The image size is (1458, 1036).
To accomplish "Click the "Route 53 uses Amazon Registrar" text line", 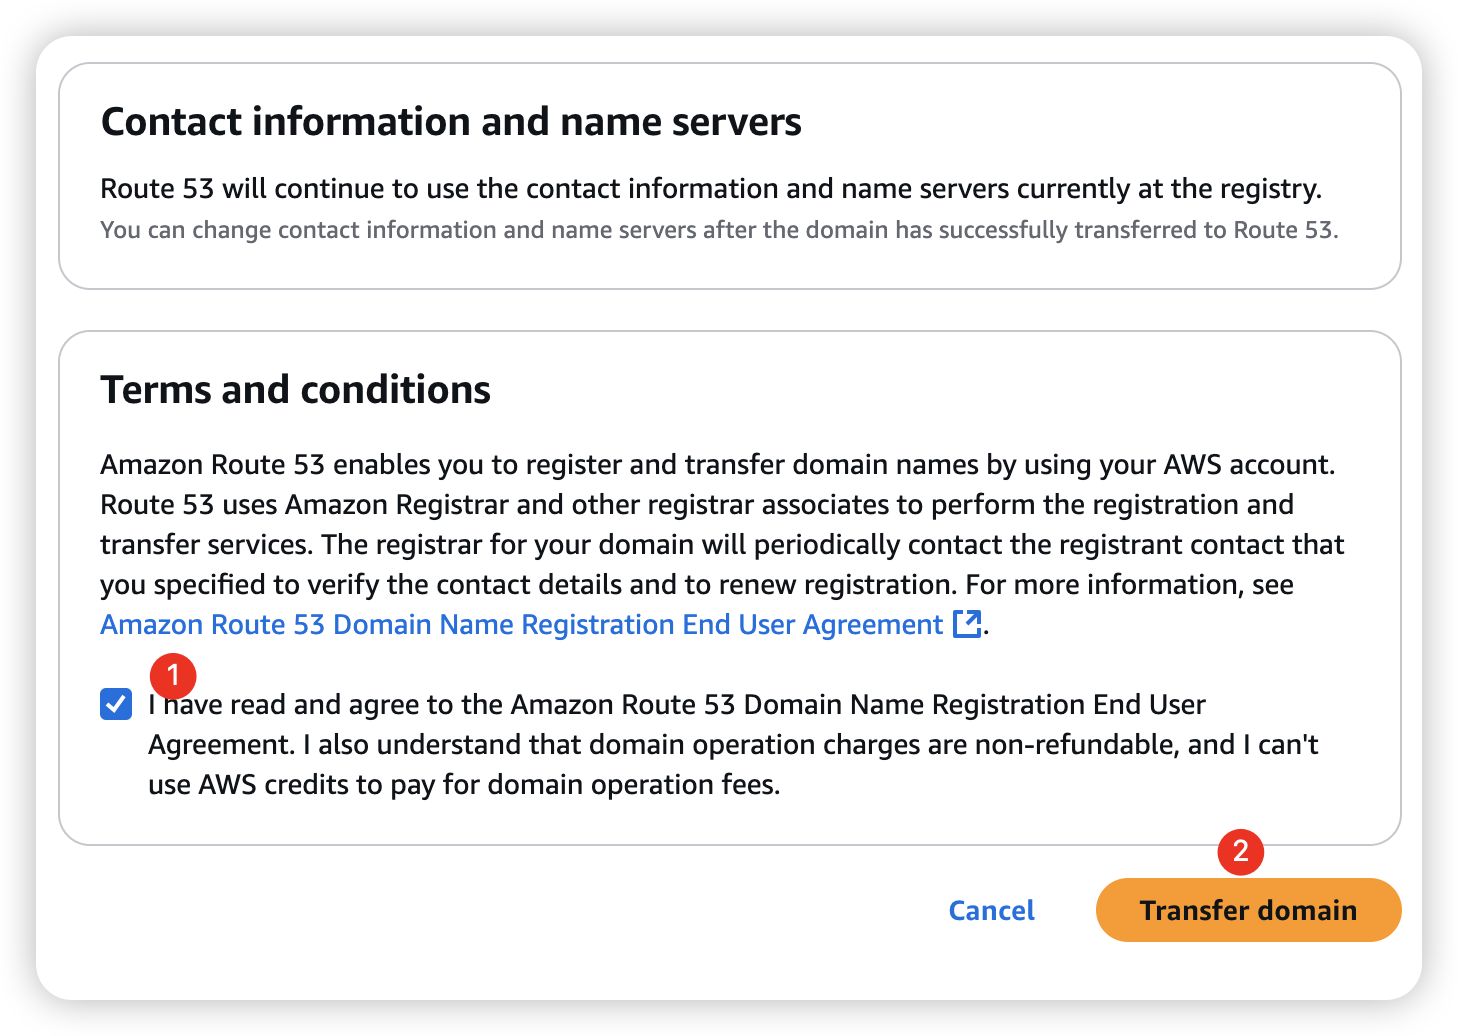I will coord(696,505).
